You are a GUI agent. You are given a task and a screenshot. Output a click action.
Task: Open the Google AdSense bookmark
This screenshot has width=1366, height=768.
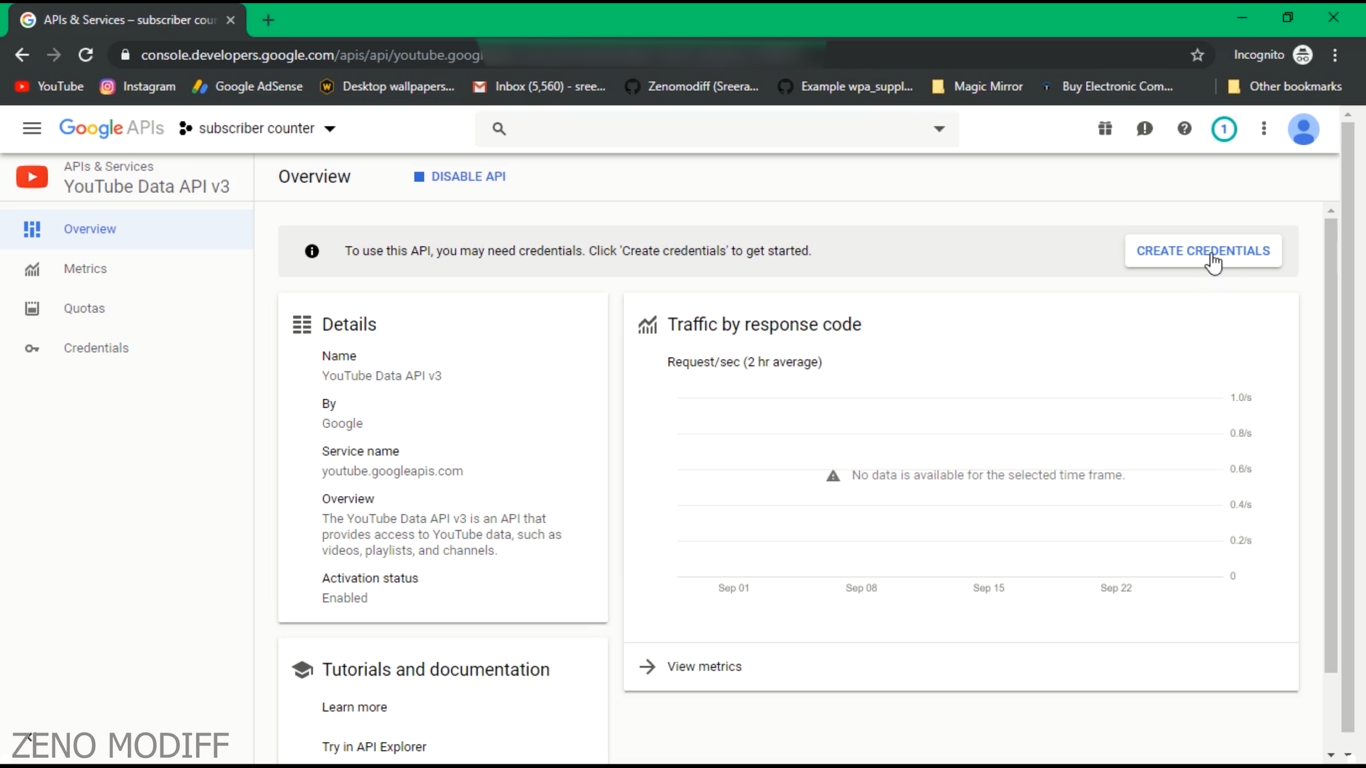247,87
